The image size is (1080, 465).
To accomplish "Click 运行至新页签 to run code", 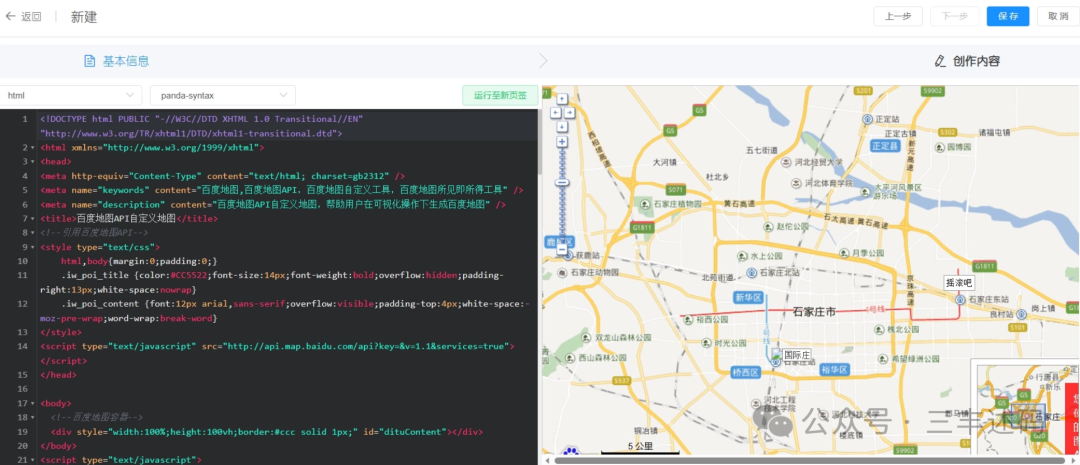I will coord(500,96).
